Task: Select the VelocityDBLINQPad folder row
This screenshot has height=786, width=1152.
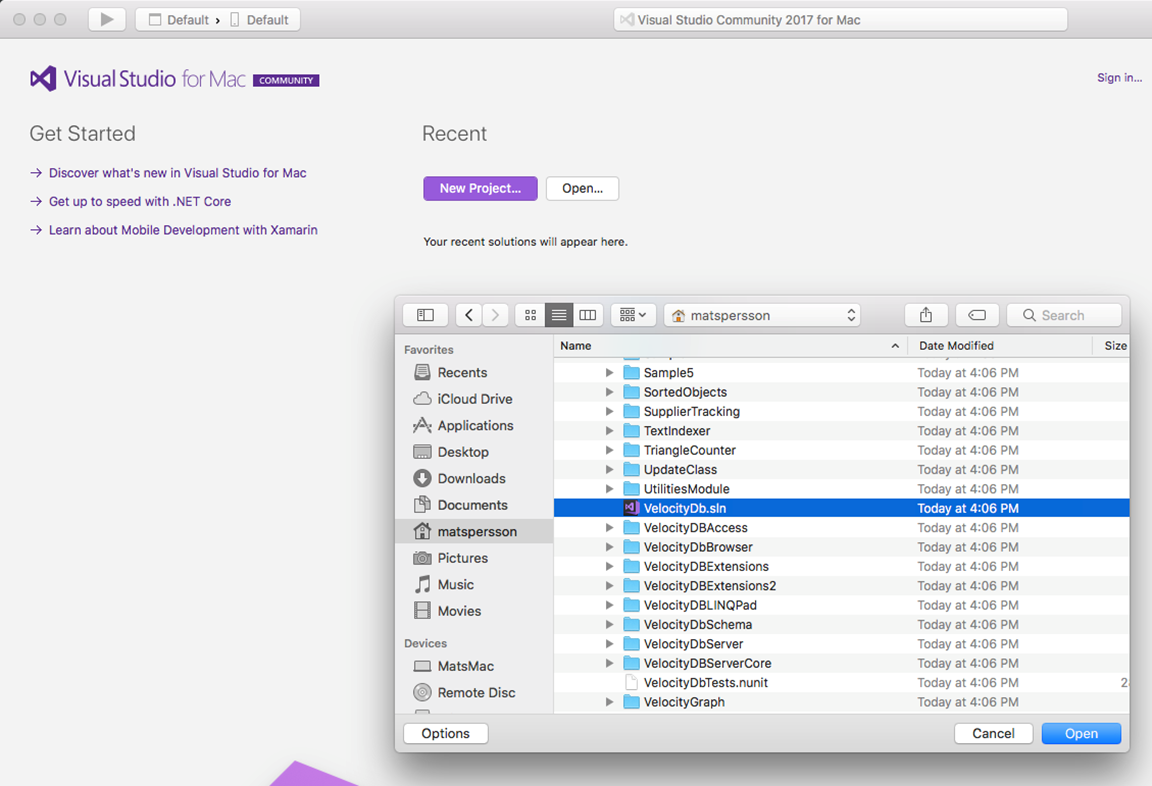Action: 841,605
